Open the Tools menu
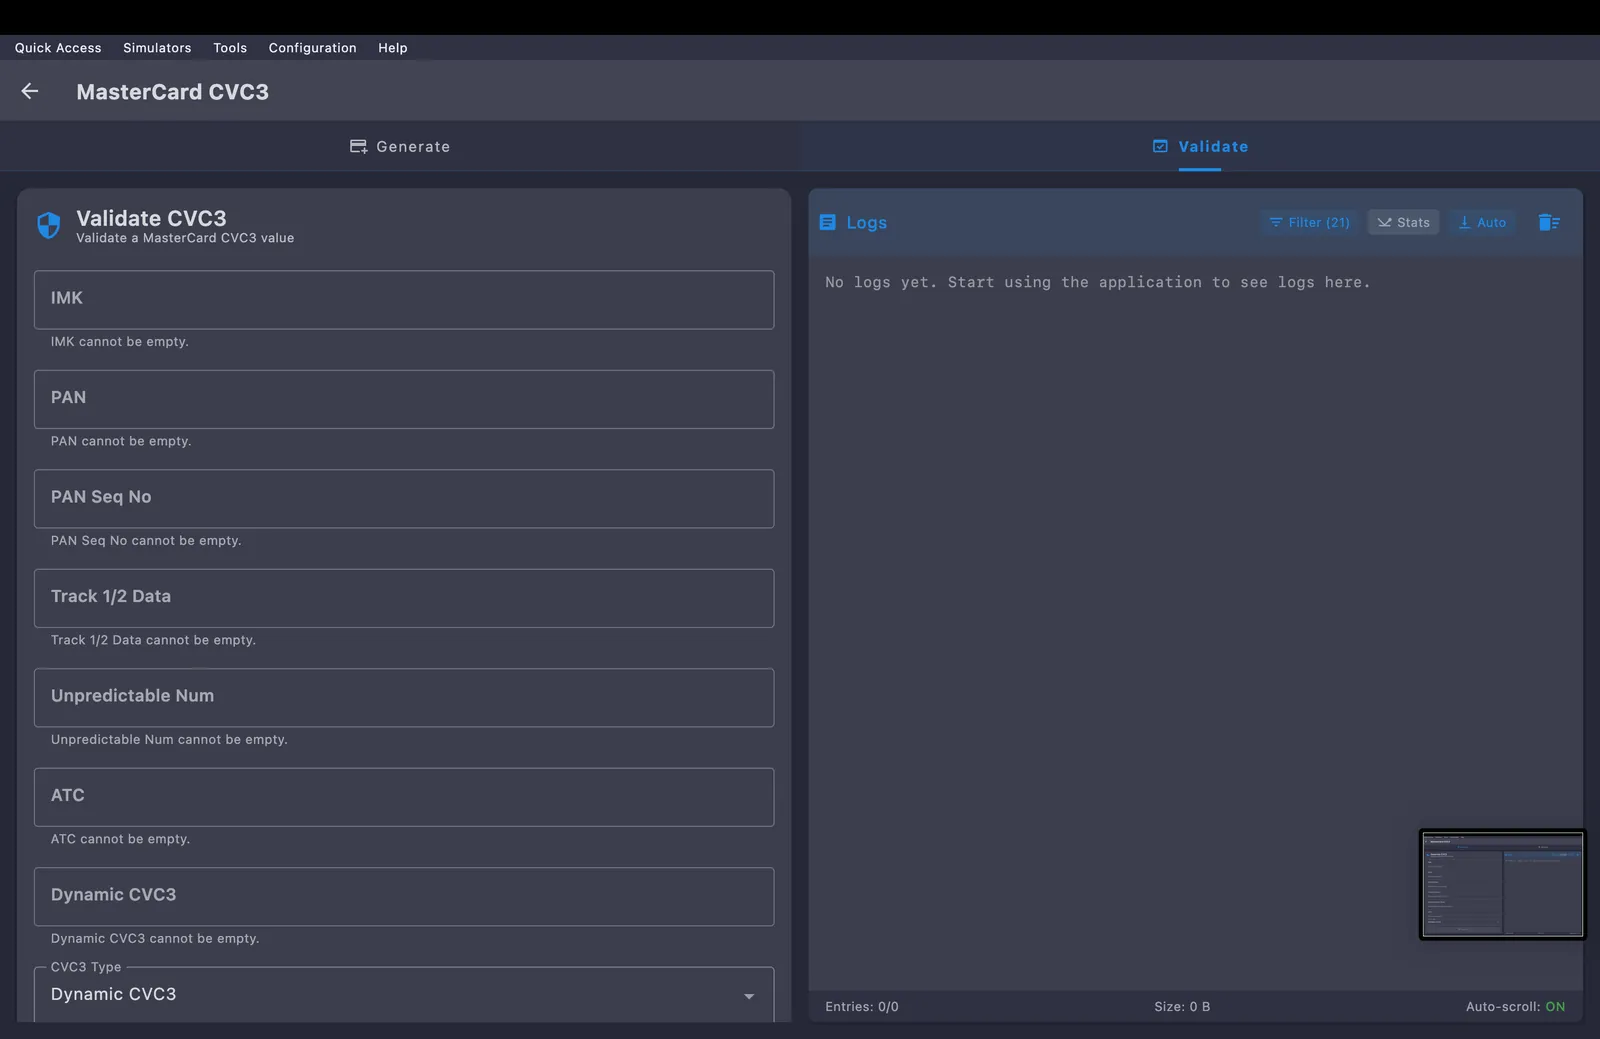The width and height of the screenshot is (1600, 1039). (230, 48)
